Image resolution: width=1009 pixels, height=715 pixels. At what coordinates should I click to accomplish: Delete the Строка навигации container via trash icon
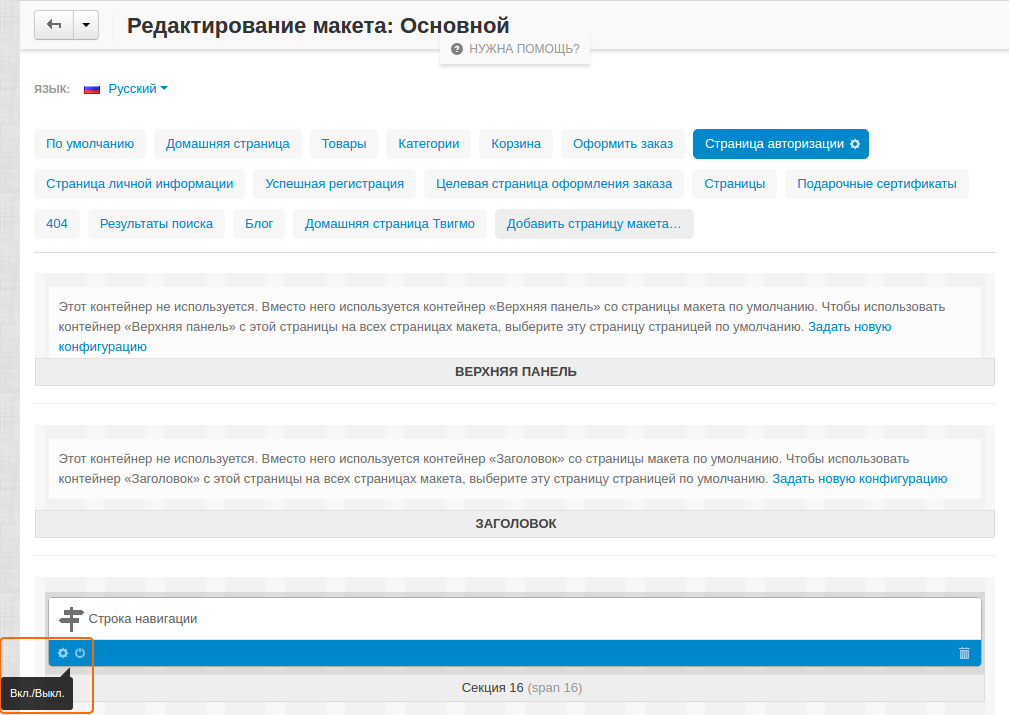pos(963,653)
